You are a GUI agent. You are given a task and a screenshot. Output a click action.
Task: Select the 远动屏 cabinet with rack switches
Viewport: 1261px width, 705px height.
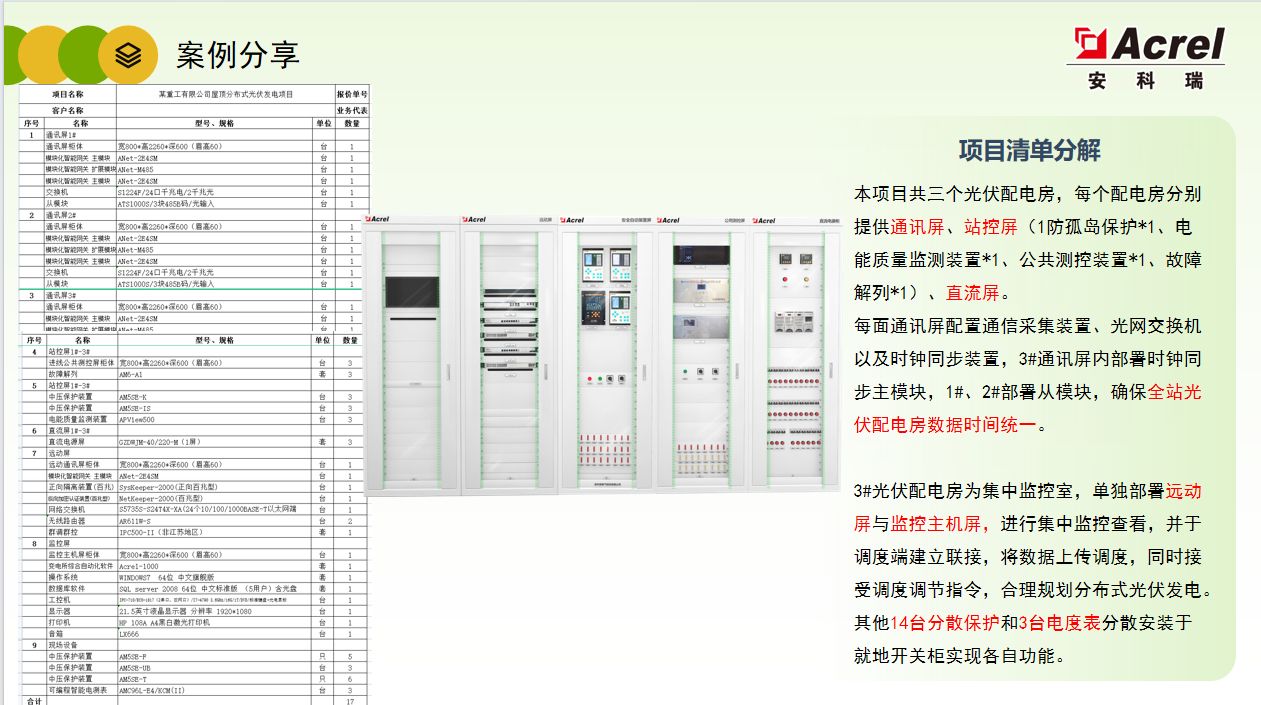tap(508, 355)
